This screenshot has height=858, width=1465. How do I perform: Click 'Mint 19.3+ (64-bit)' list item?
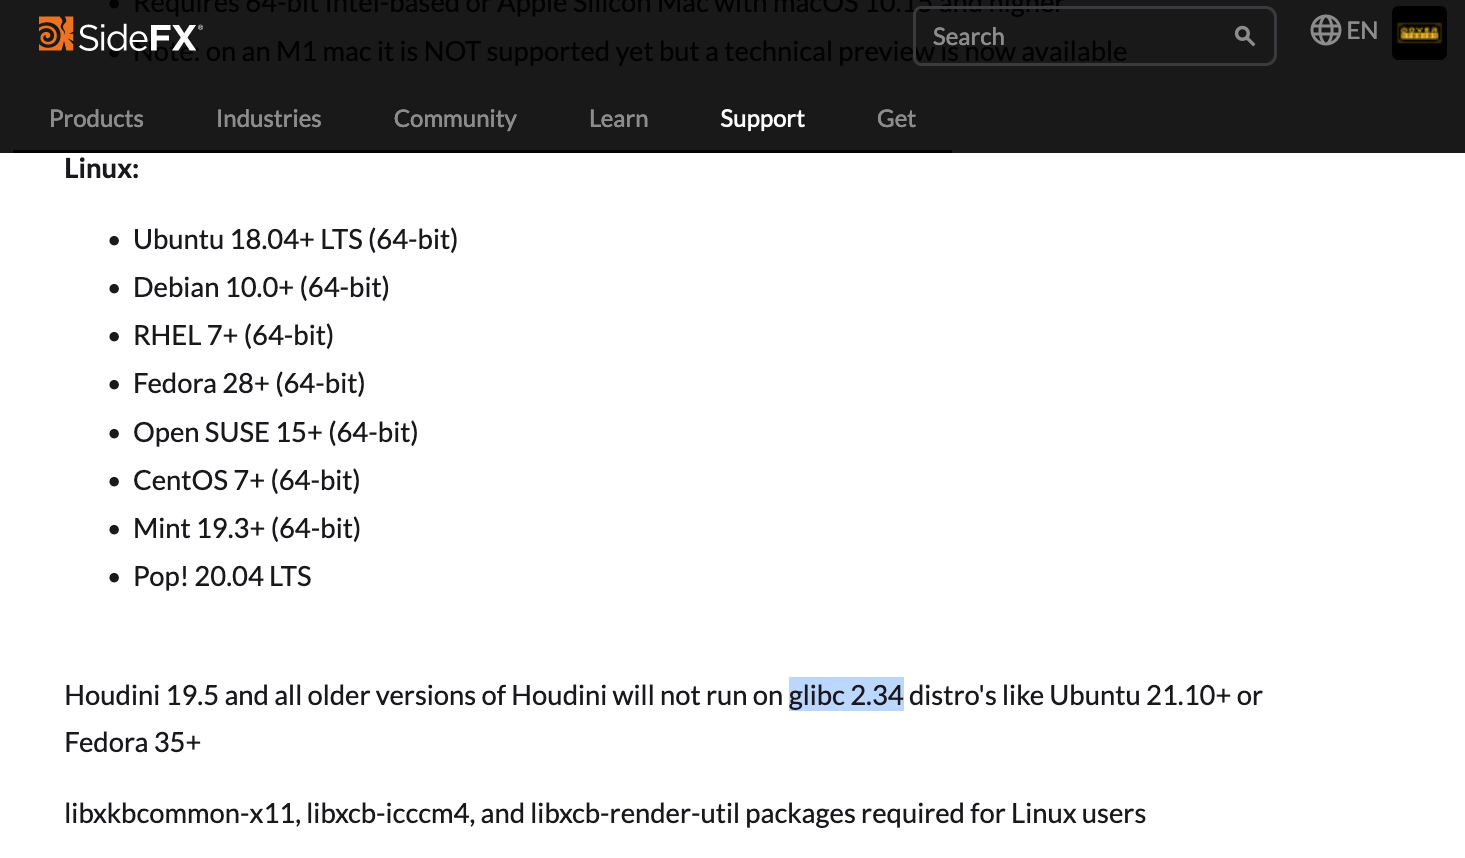(x=247, y=528)
